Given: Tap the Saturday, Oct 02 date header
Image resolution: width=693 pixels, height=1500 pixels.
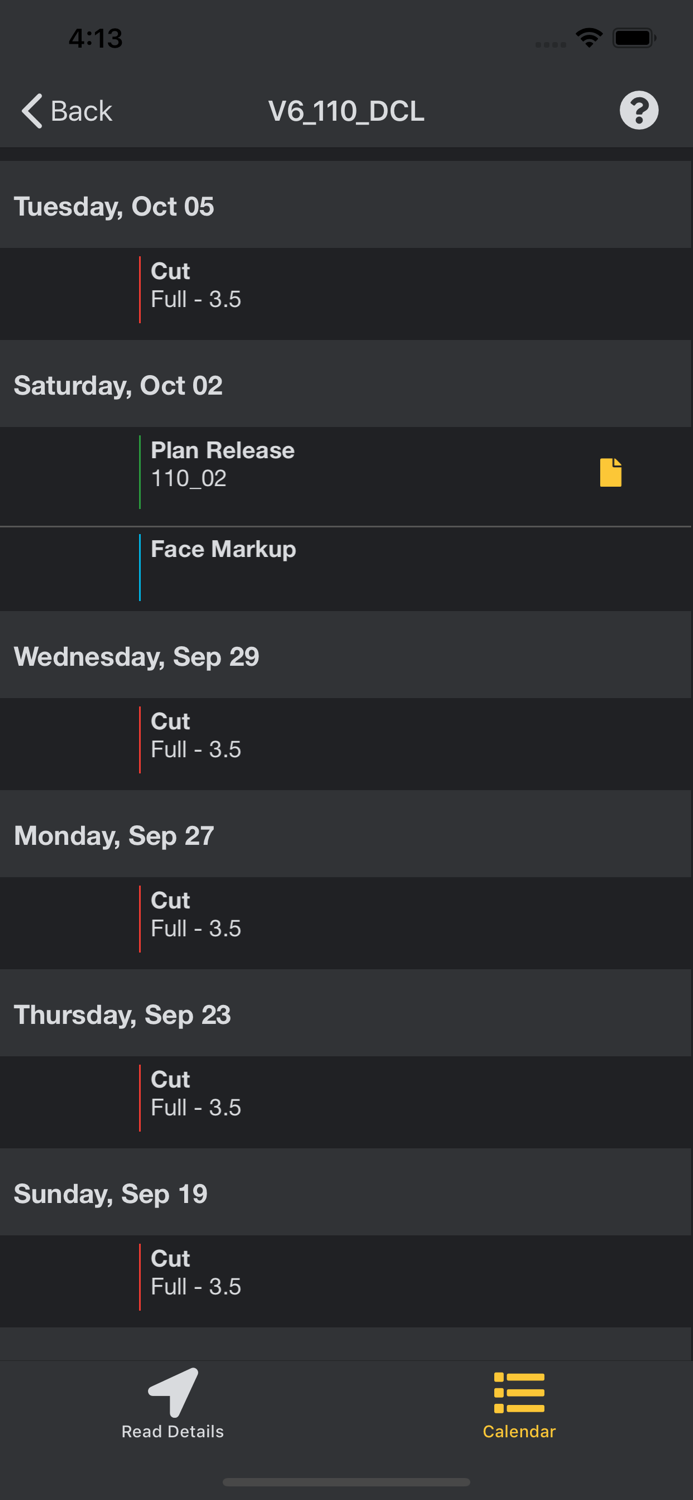Looking at the screenshot, I should click(118, 385).
